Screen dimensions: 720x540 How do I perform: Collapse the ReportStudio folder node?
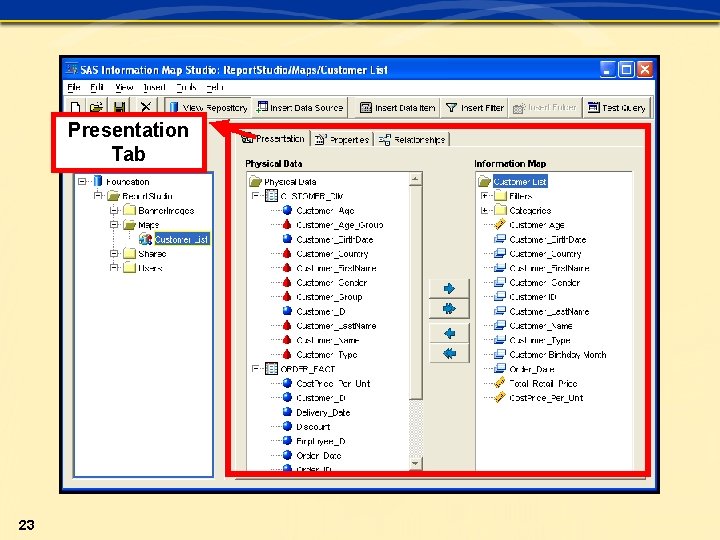pyautogui.click(x=98, y=196)
